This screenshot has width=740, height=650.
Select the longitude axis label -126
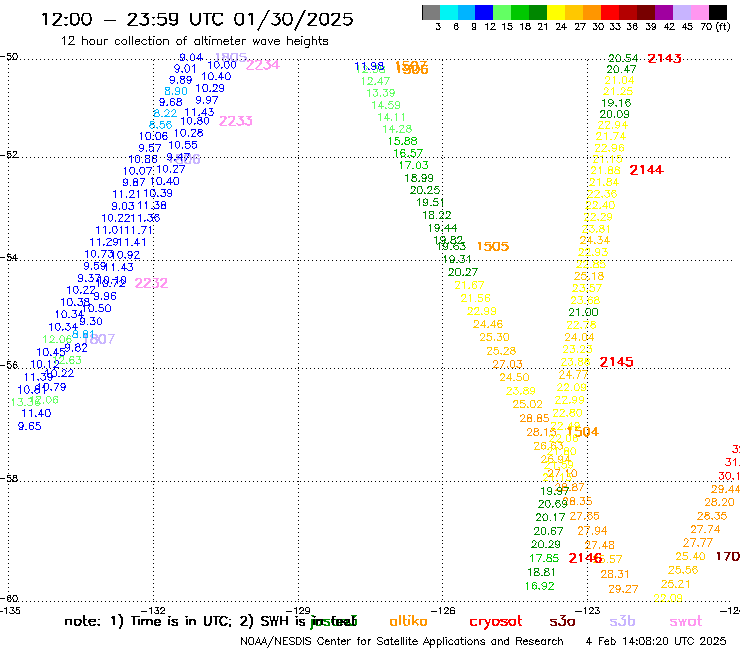pos(444,611)
